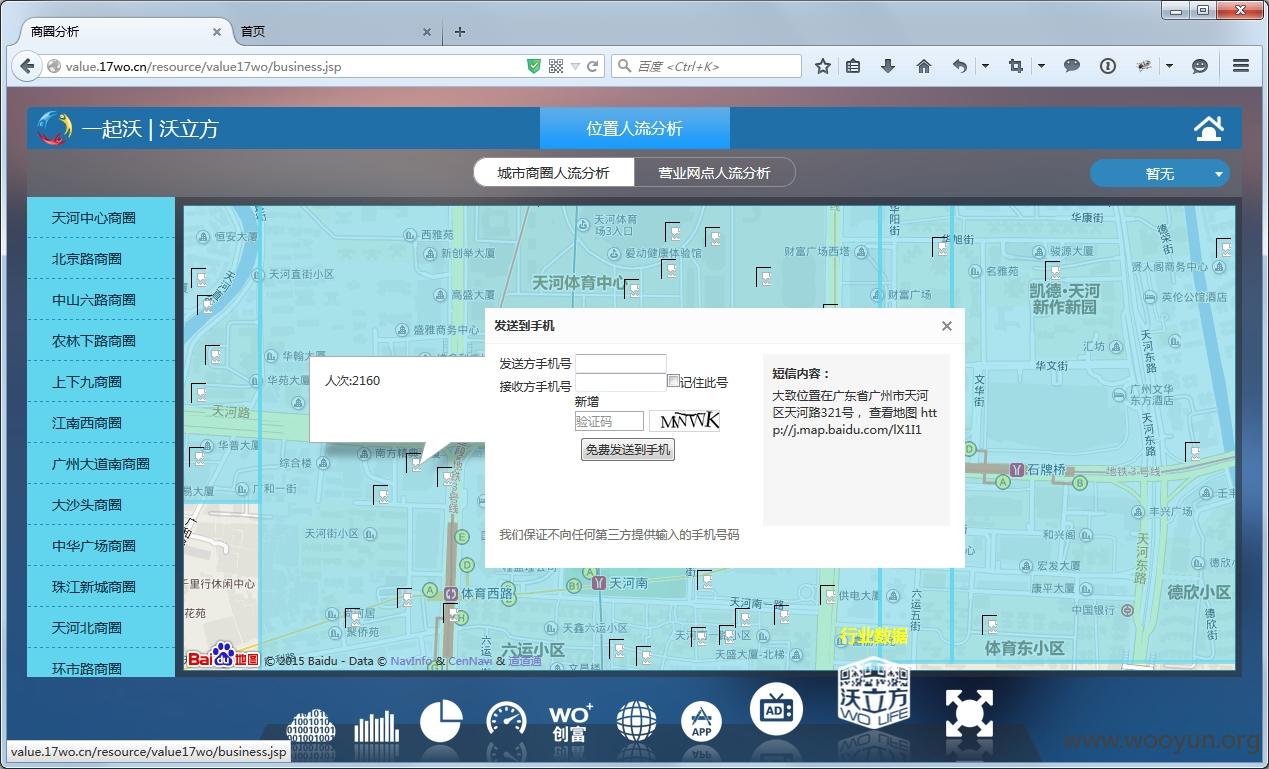Screen dimensions: 1269x769
Task: Open the browser hamburger menu
Action: pos(1241,66)
